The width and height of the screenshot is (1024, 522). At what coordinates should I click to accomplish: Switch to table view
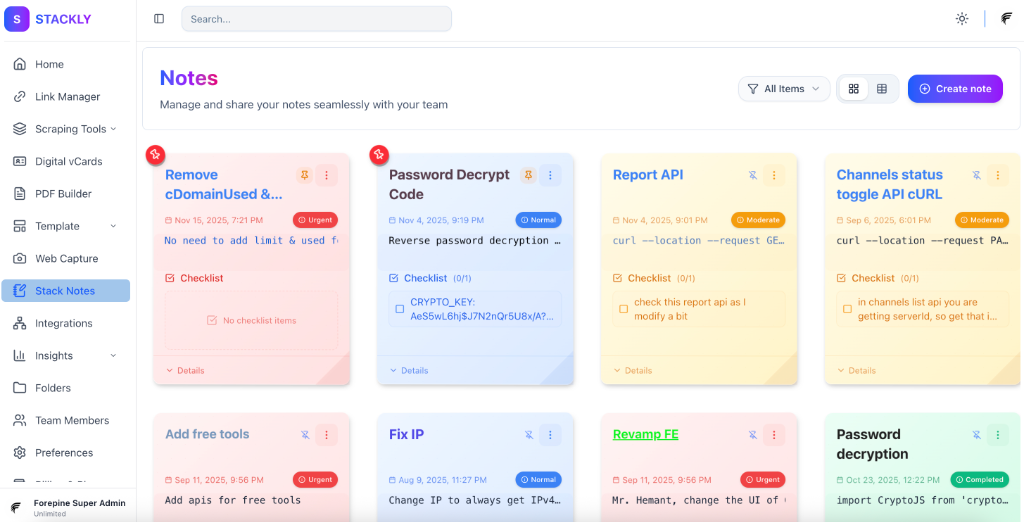(x=882, y=89)
